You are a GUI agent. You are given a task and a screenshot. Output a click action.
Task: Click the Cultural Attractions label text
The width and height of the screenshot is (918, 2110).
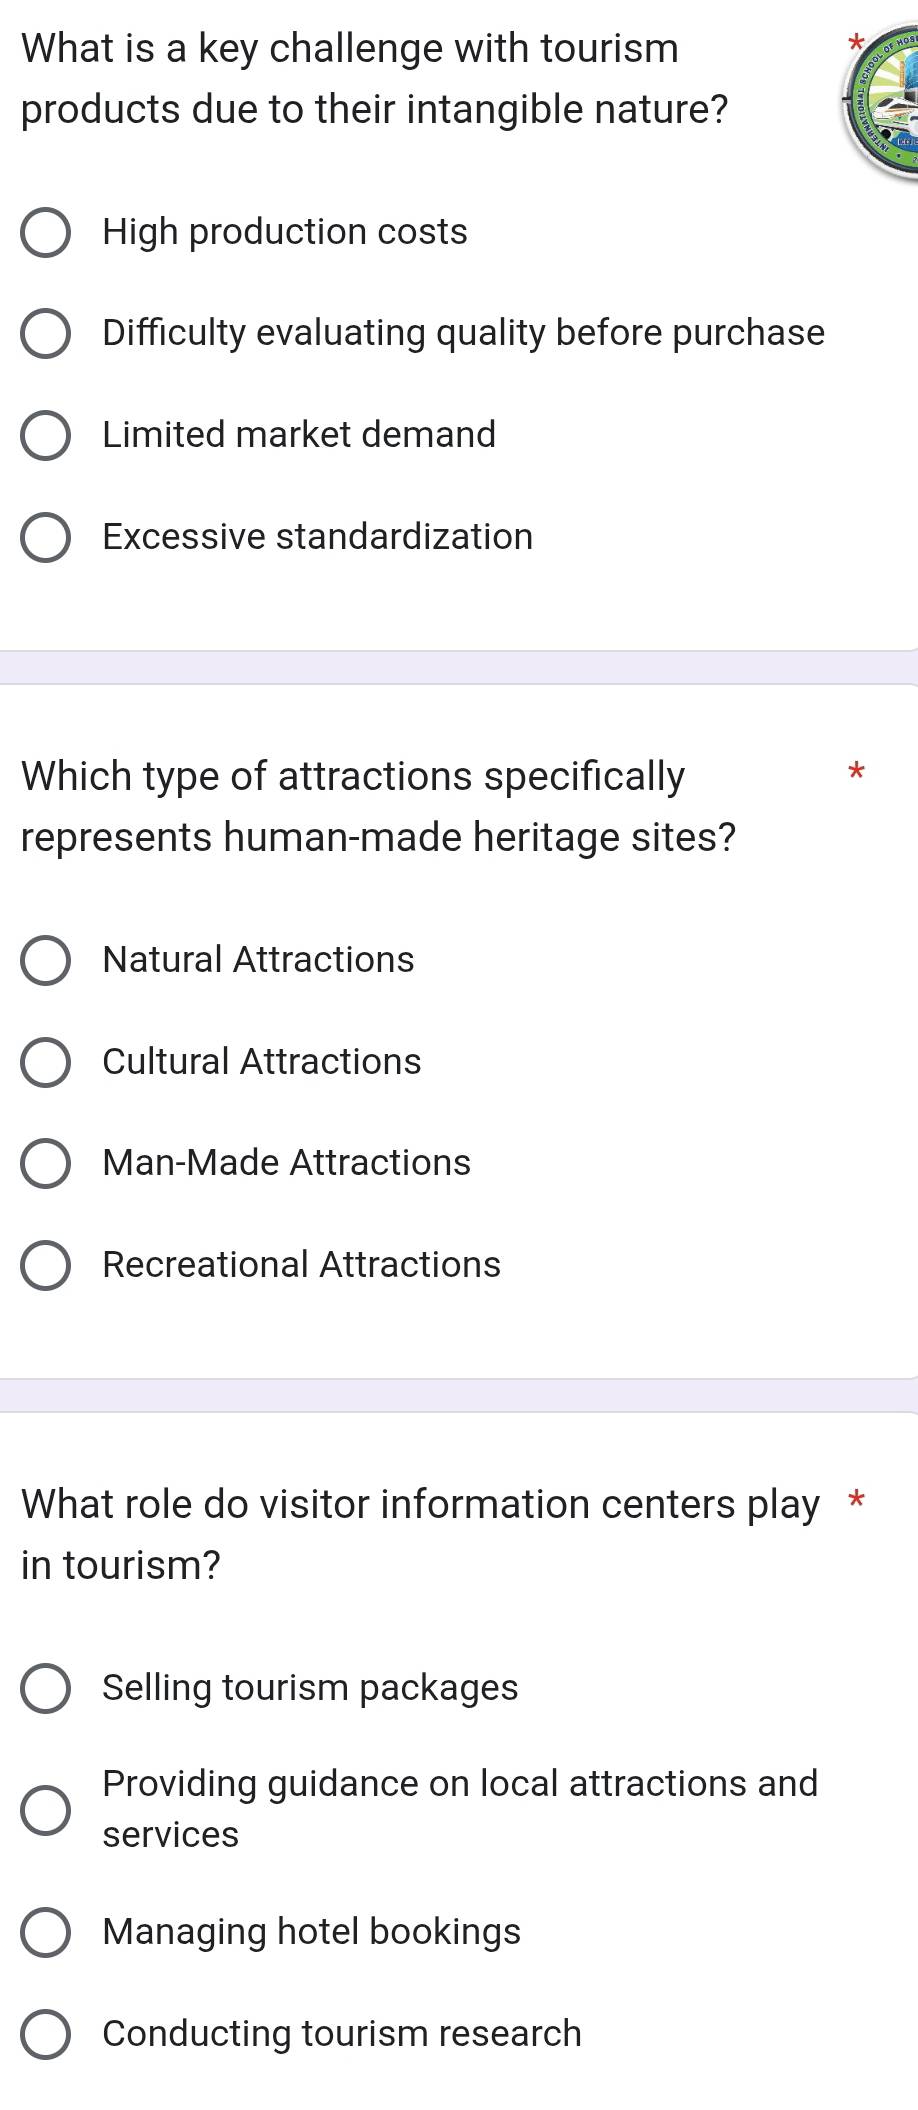(x=262, y=1061)
